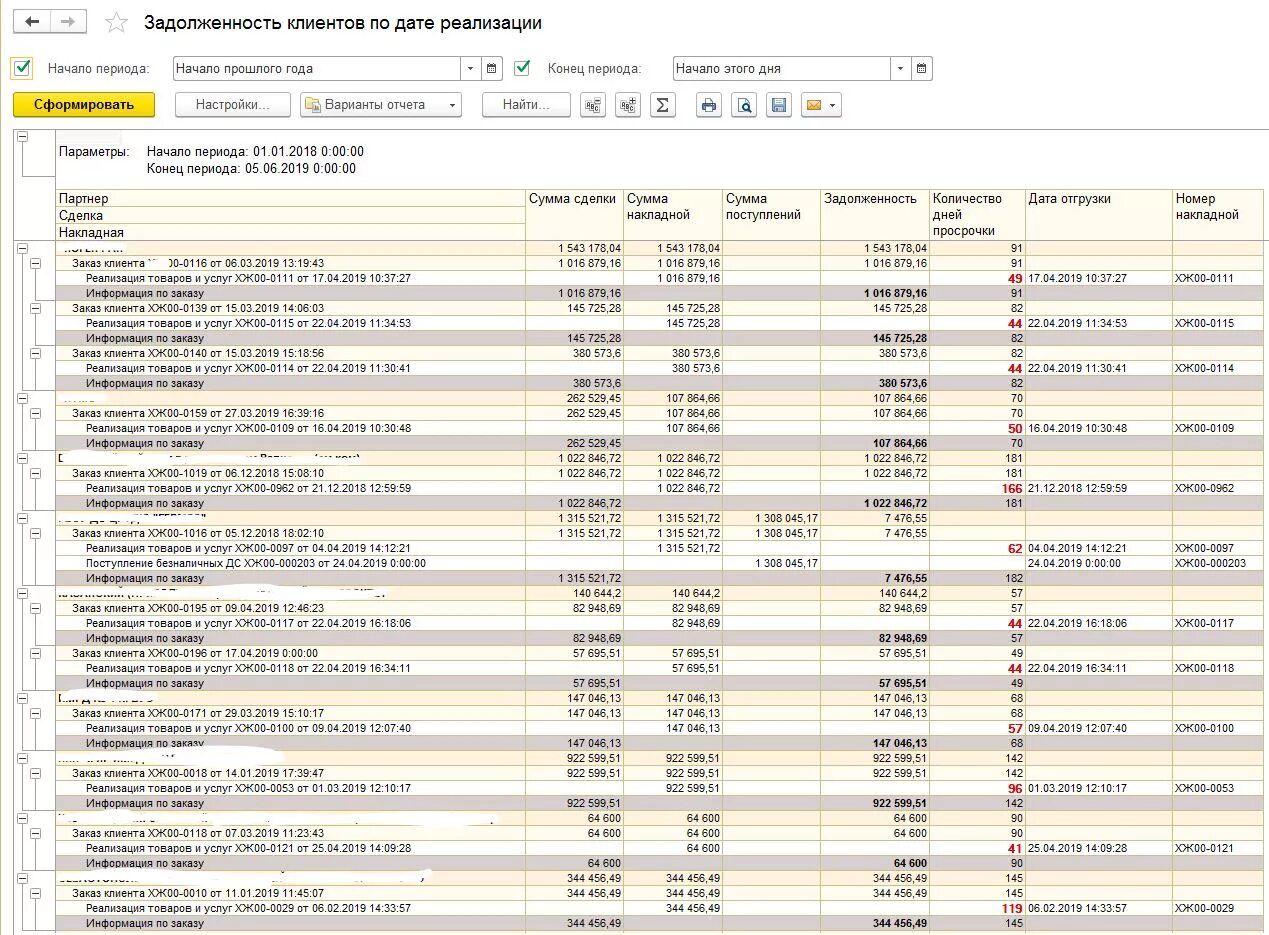
Task: Click inside Начало этого дня input
Action: point(781,69)
